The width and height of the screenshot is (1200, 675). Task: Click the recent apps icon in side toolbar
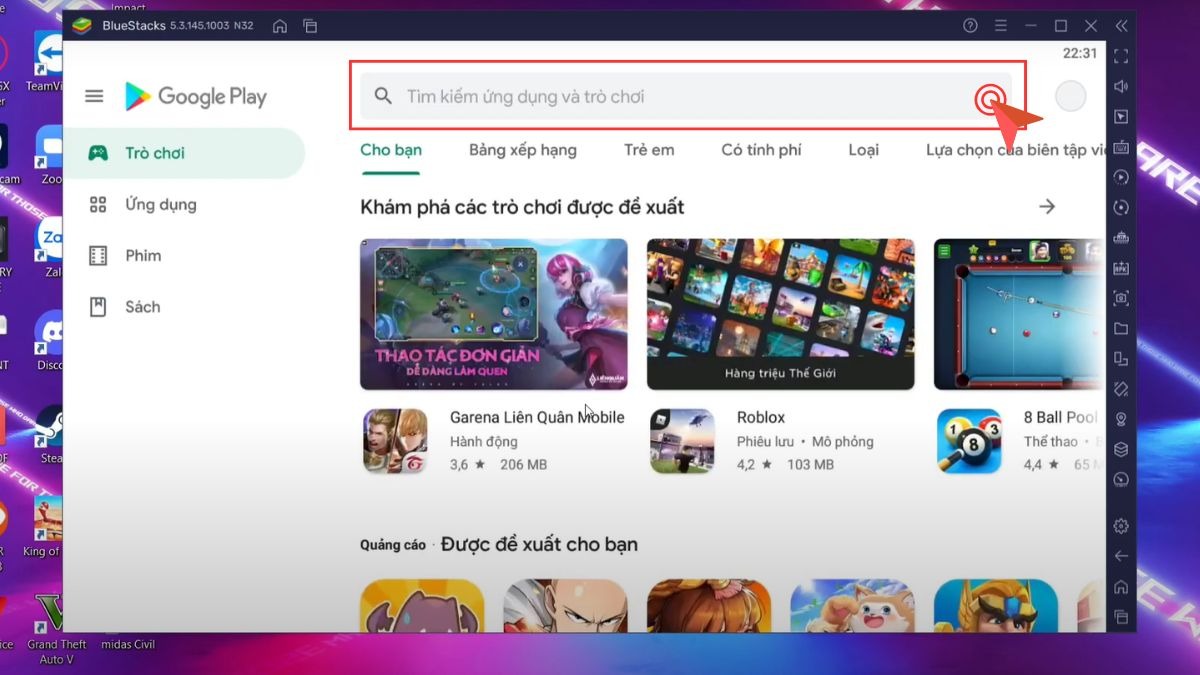(x=1121, y=617)
